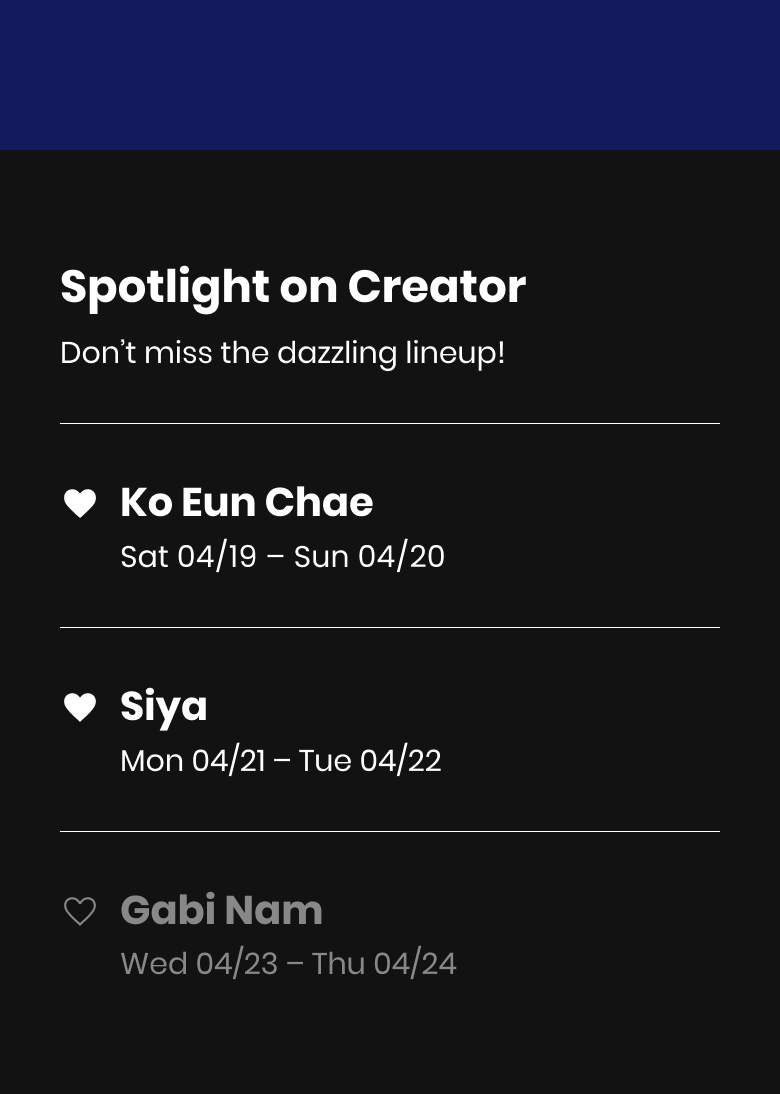
Task: Click the word Spotlight in the heading
Action: (x=165, y=287)
